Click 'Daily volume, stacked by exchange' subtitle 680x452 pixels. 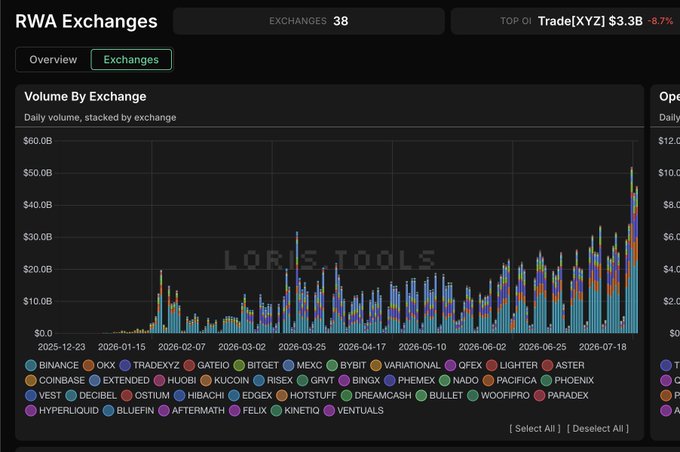[x=100, y=118]
